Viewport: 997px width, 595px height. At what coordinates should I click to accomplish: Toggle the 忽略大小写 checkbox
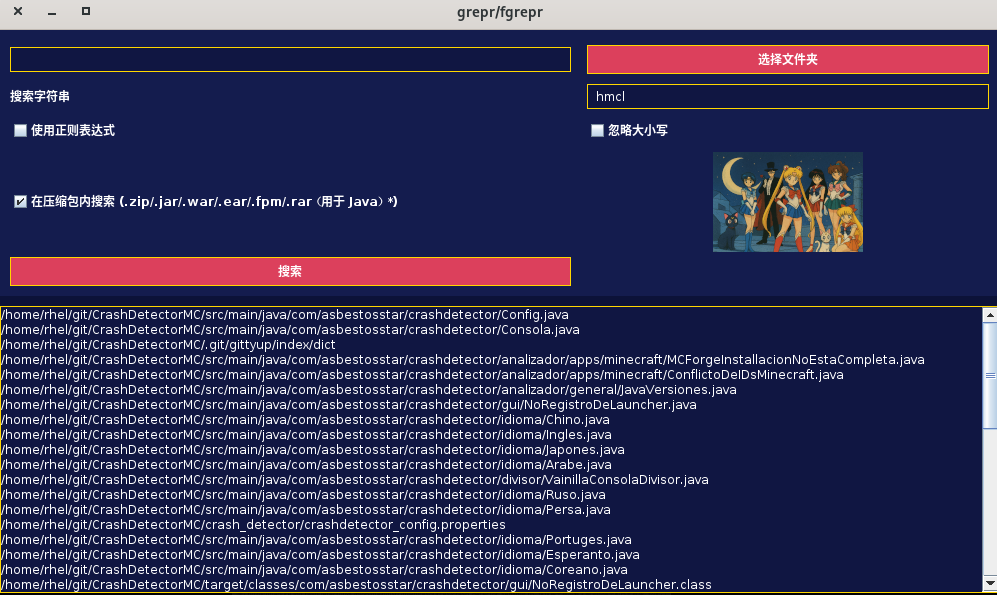598,131
